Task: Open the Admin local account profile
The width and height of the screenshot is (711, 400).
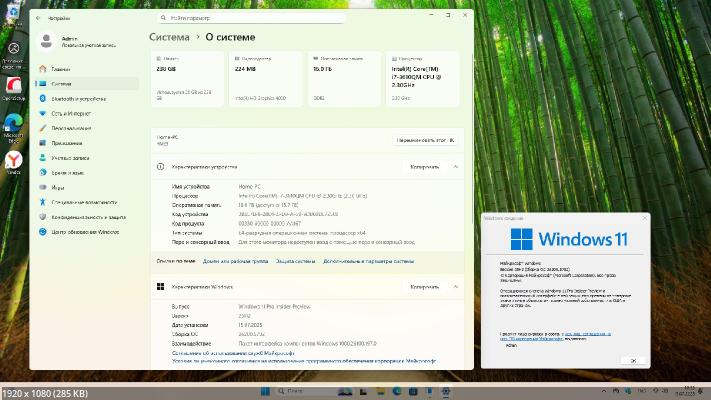Action: coord(77,42)
